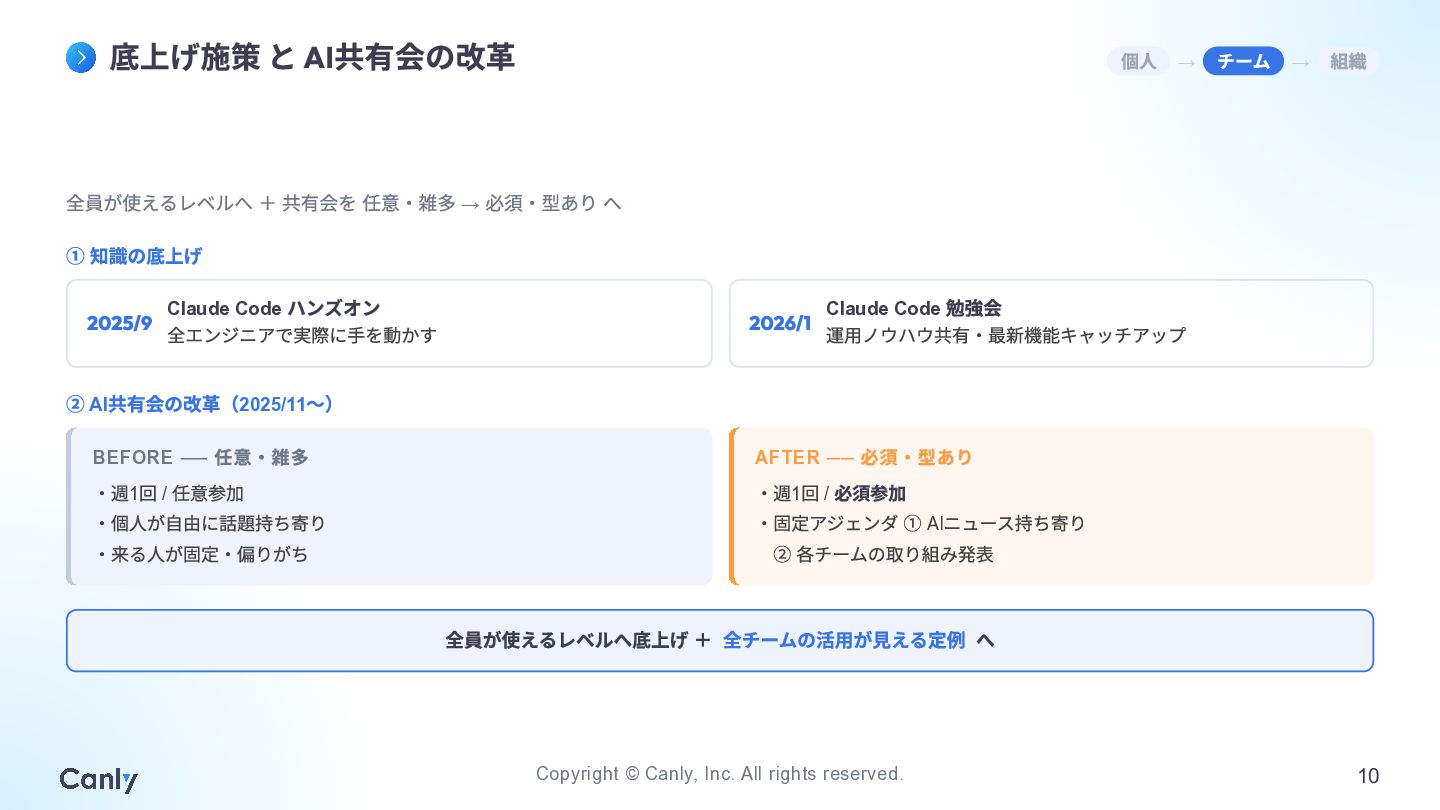Click the ② AI共有会の改革 heading
This screenshot has width=1440, height=810.
point(200,404)
